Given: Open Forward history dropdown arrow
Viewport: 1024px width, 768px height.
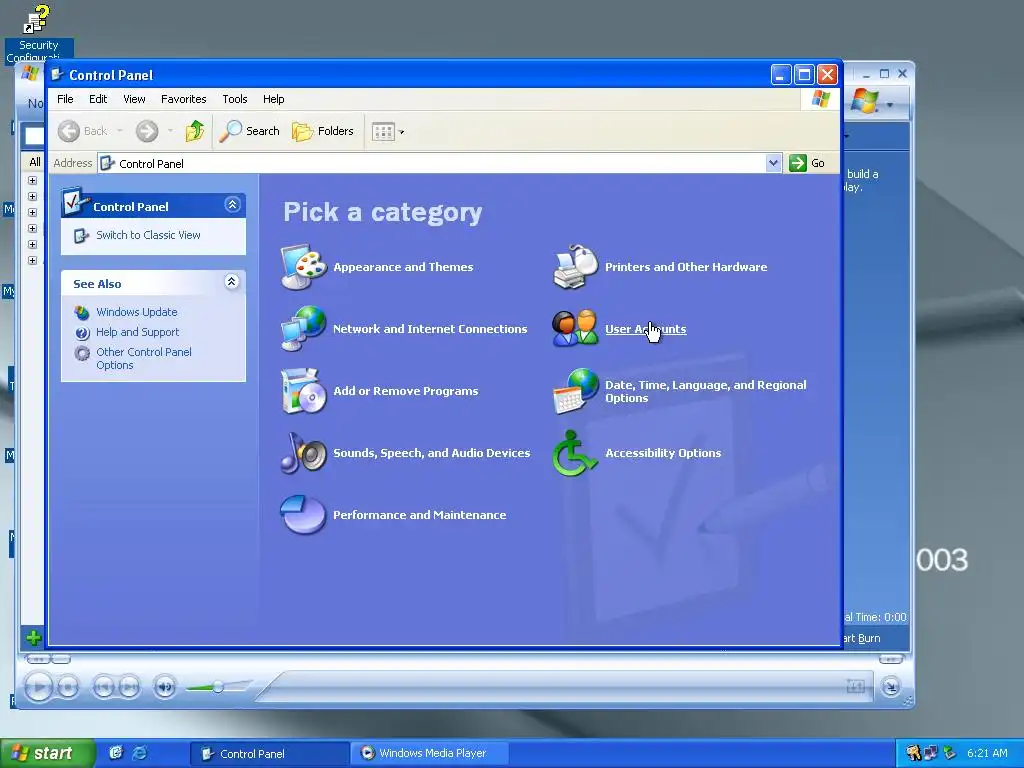Looking at the screenshot, I should point(170,131).
